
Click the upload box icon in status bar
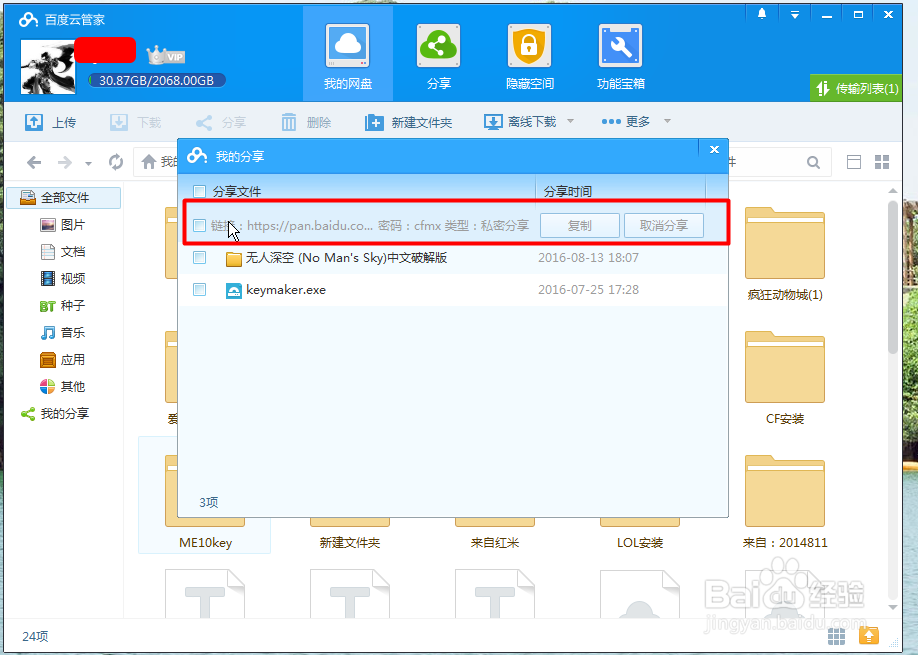869,636
